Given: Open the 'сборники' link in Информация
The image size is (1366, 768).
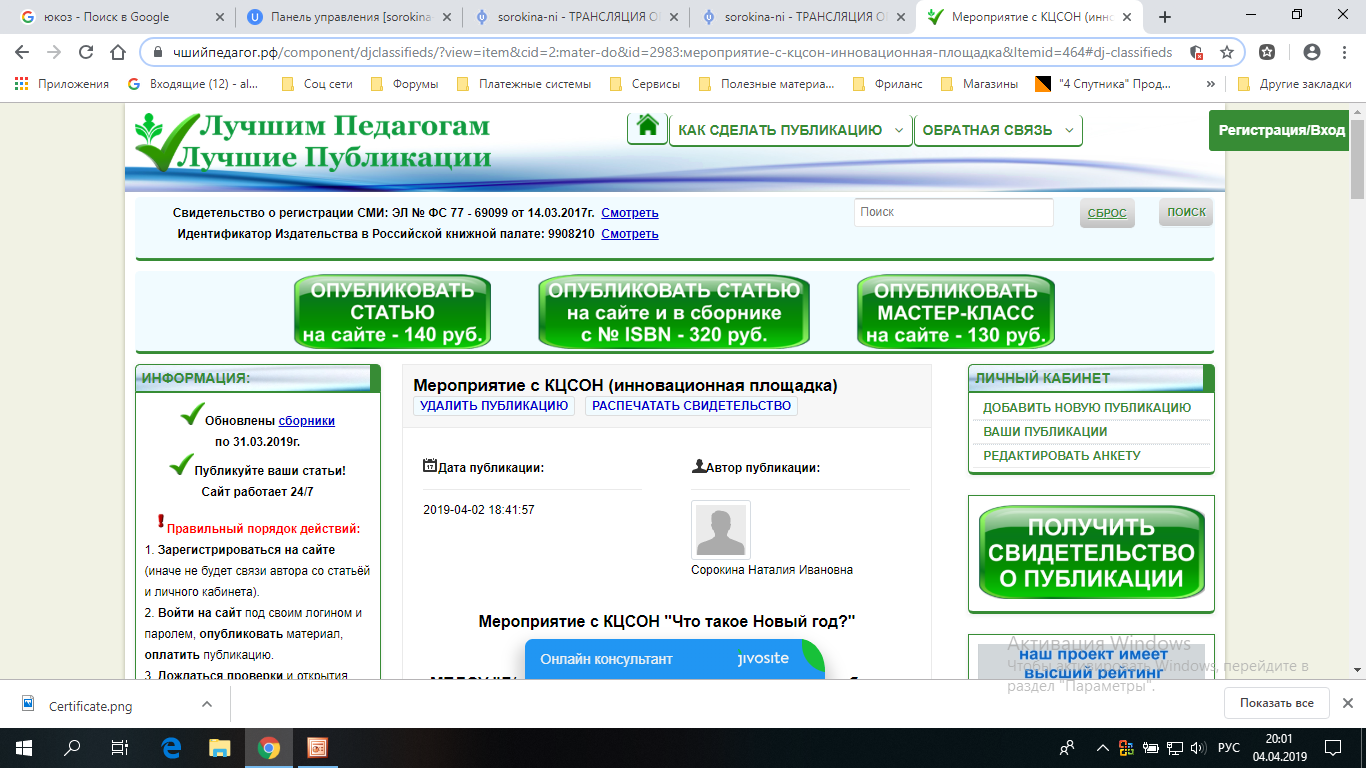Looking at the screenshot, I should point(307,421).
